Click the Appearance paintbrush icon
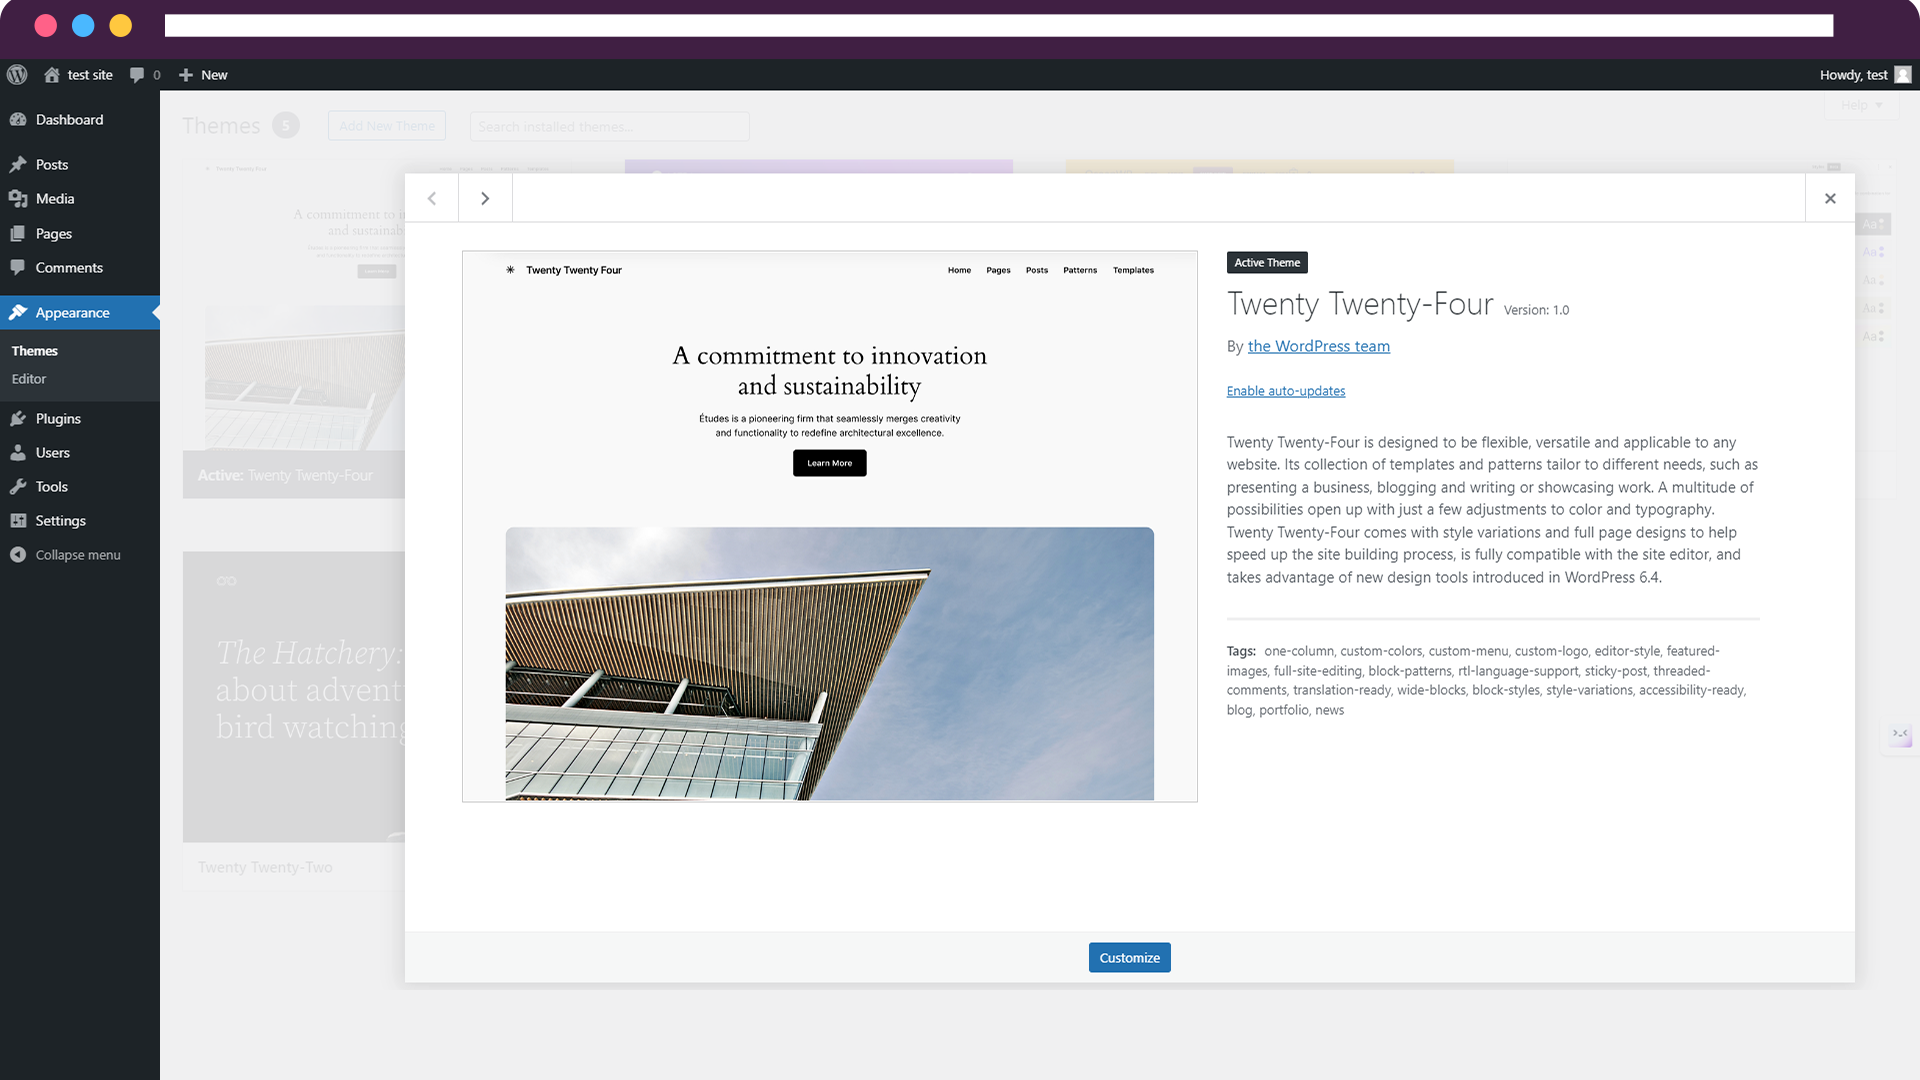Image resolution: width=1920 pixels, height=1080 pixels. click(18, 313)
